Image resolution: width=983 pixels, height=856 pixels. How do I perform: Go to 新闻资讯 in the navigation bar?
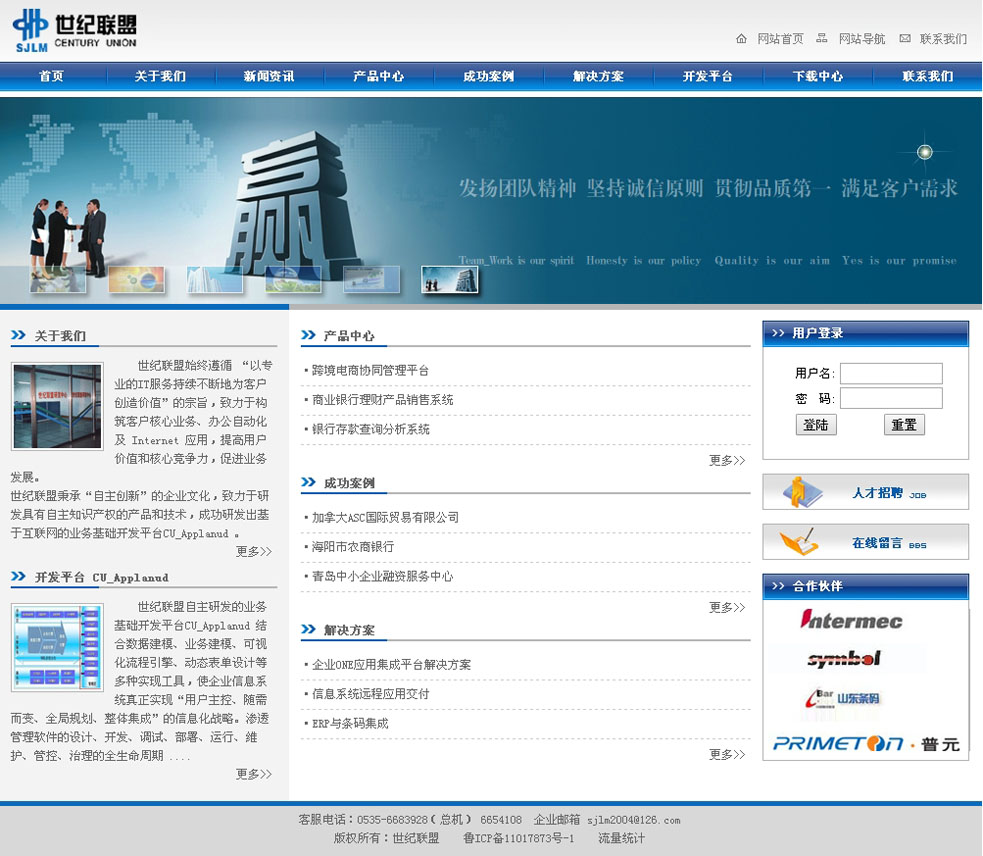(269, 76)
